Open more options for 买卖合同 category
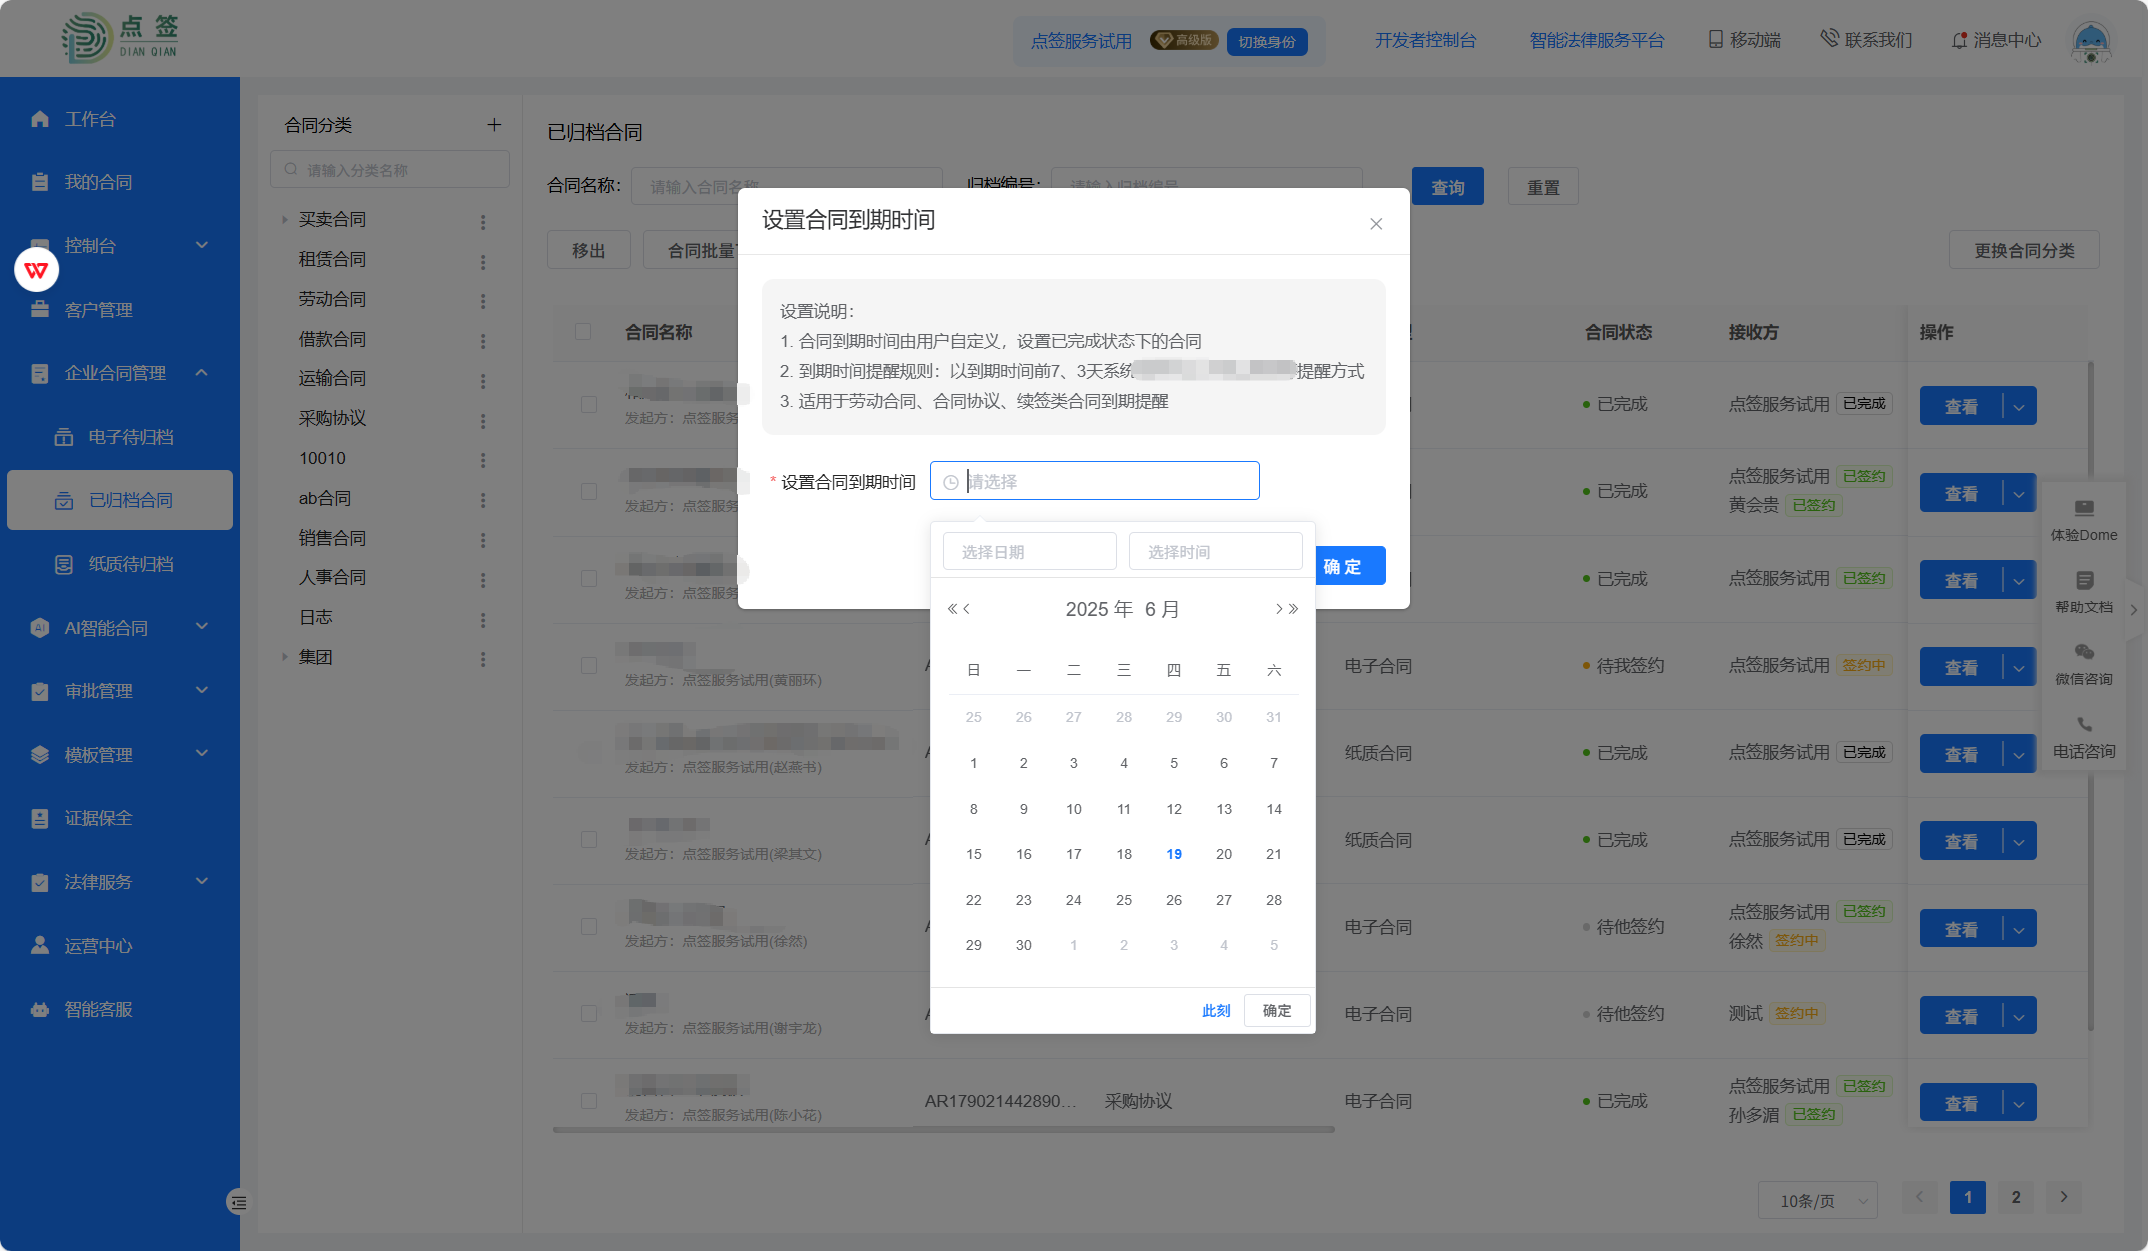This screenshot has width=2148, height=1251. [x=483, y=221]
